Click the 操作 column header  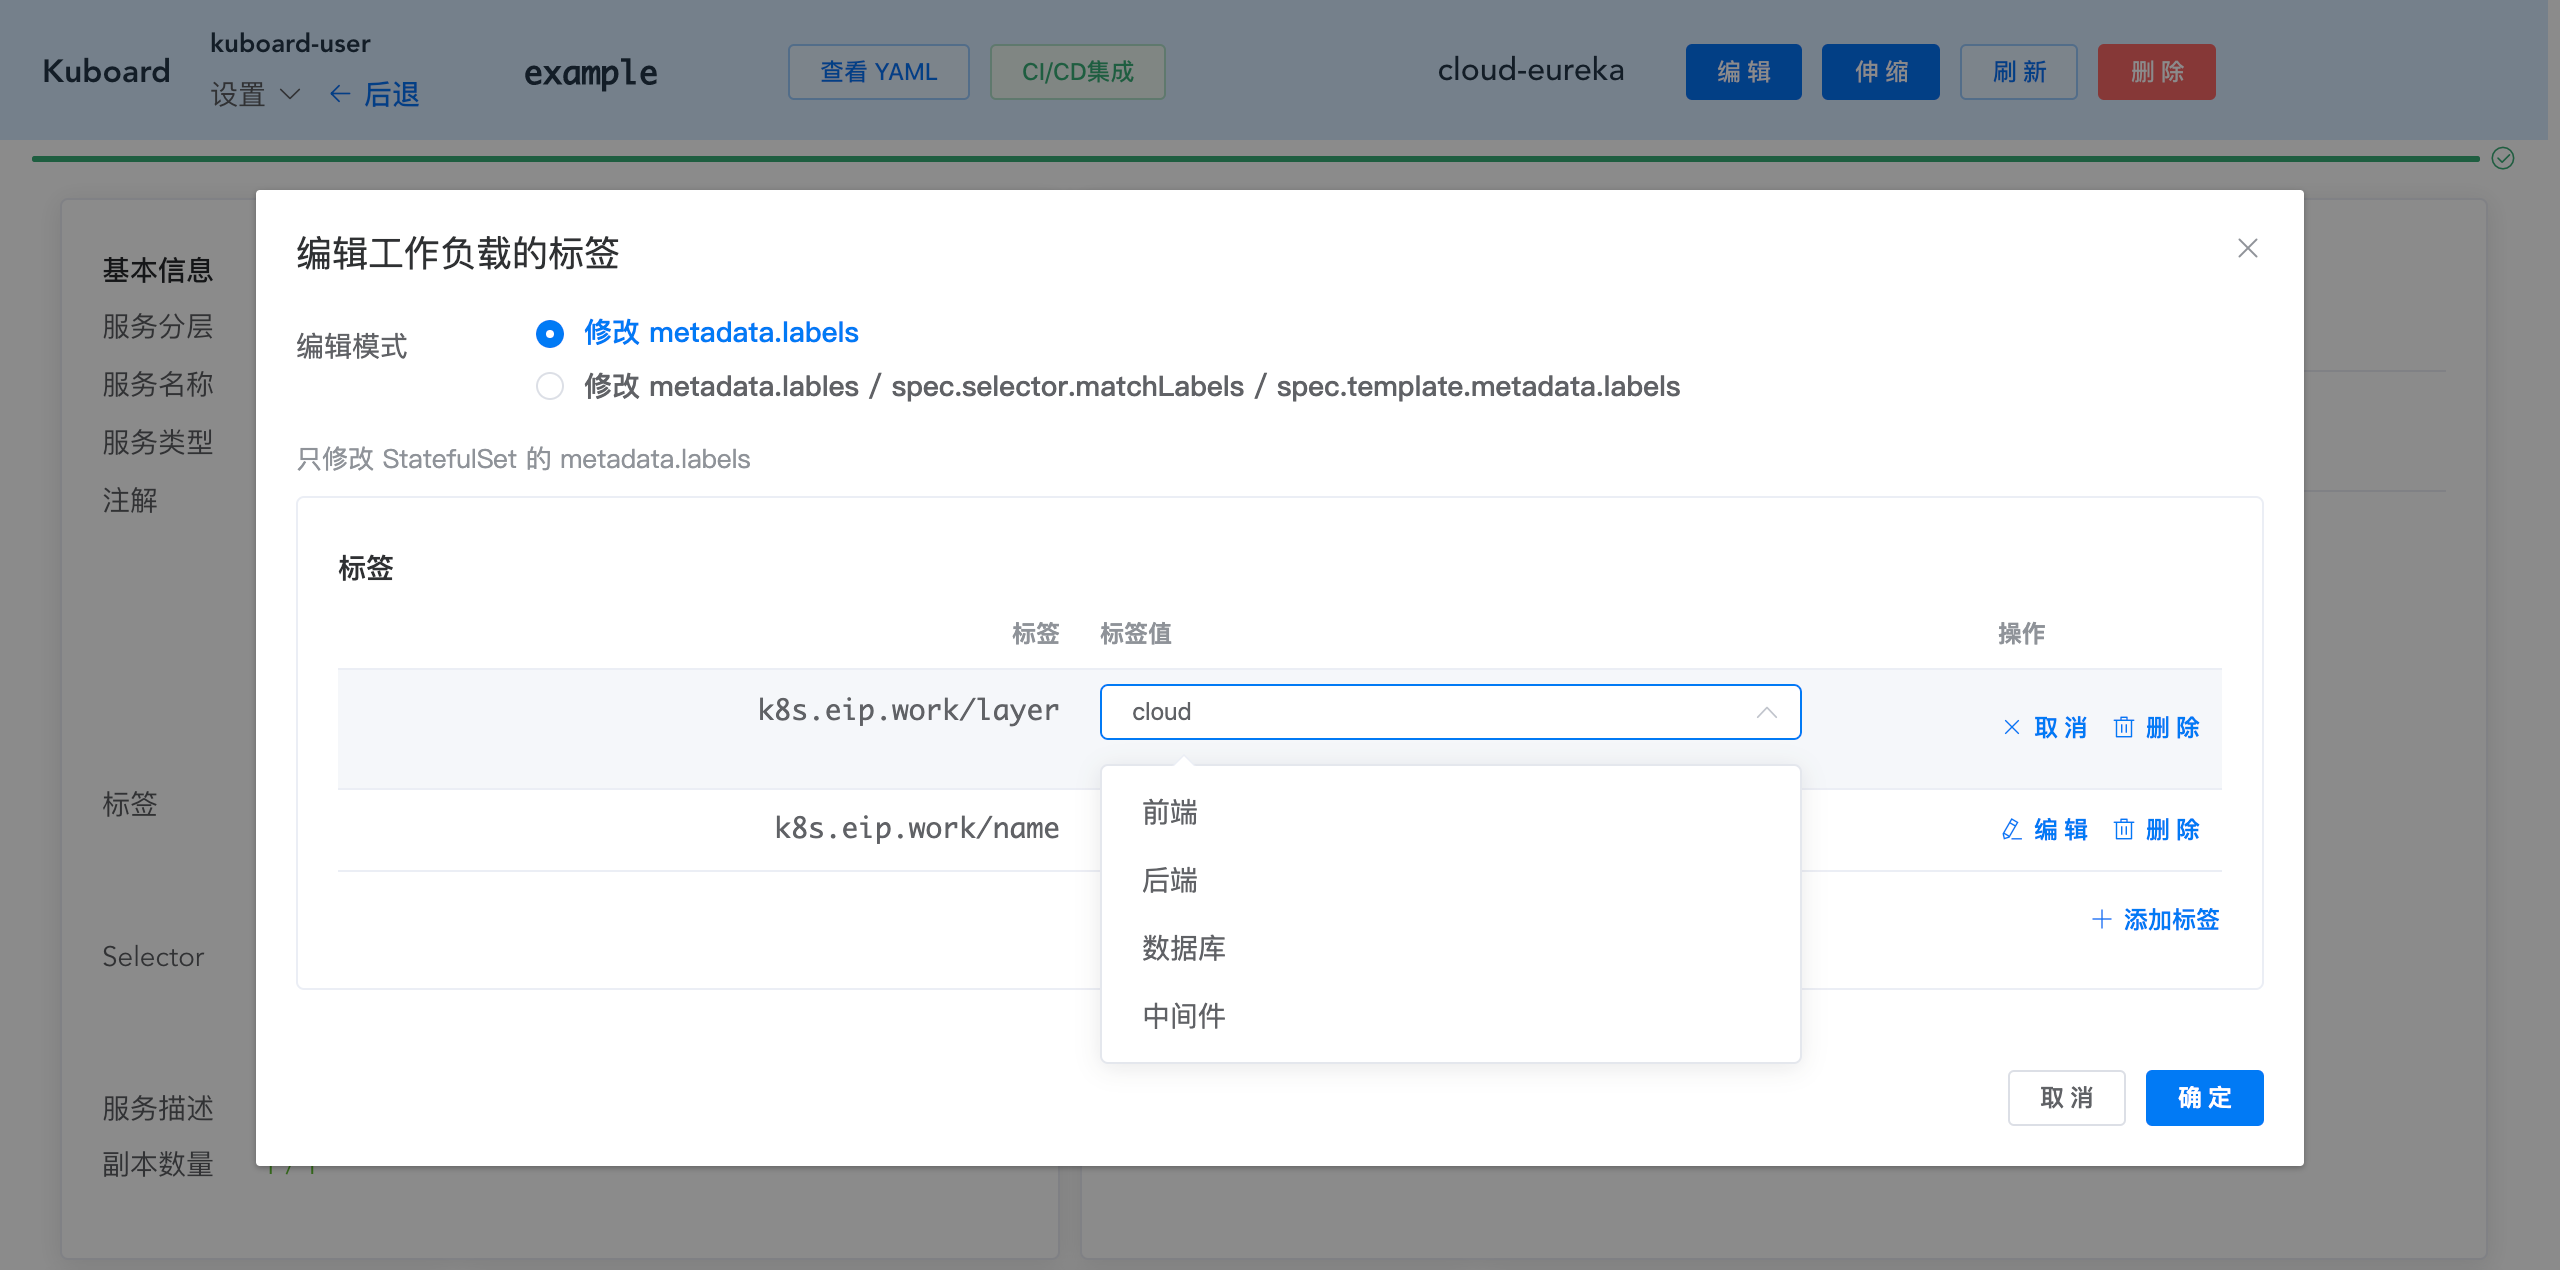pyautogui.click(x=2021, y=634)
